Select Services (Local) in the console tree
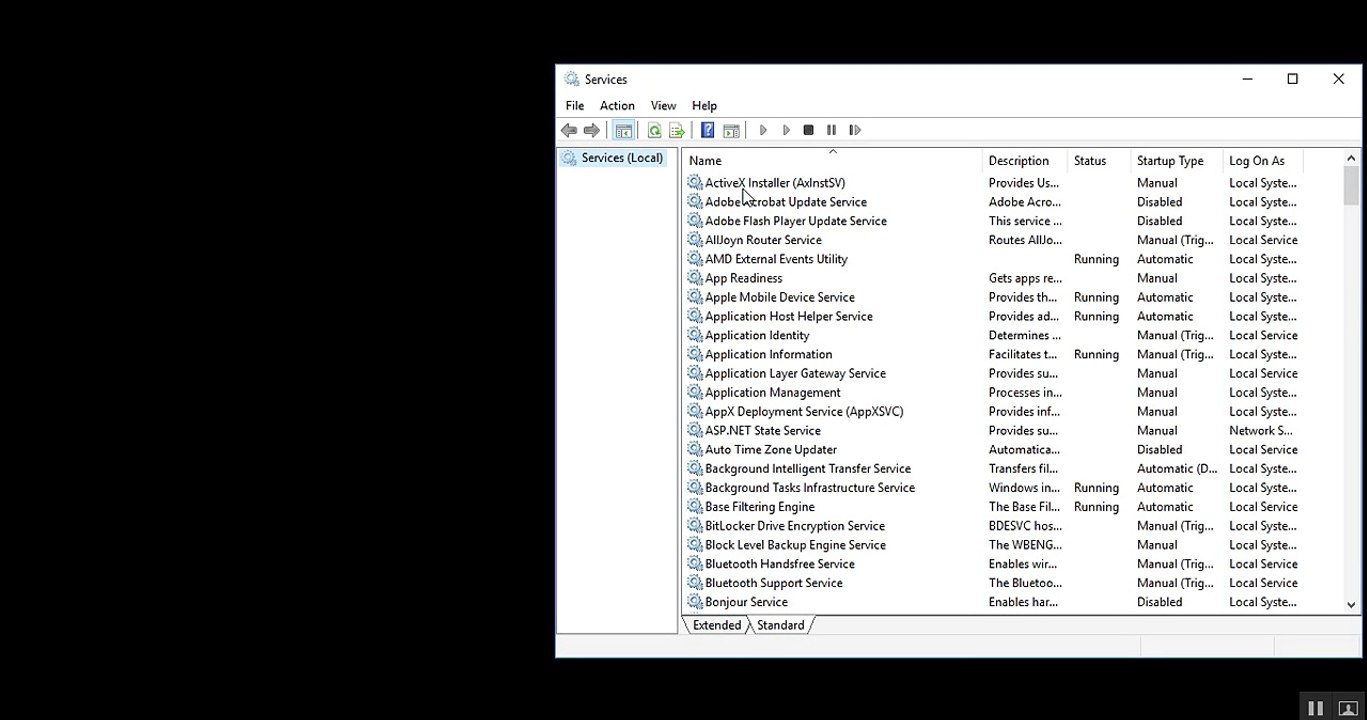This screenshot has height=720, width=1367. (622, 158)
